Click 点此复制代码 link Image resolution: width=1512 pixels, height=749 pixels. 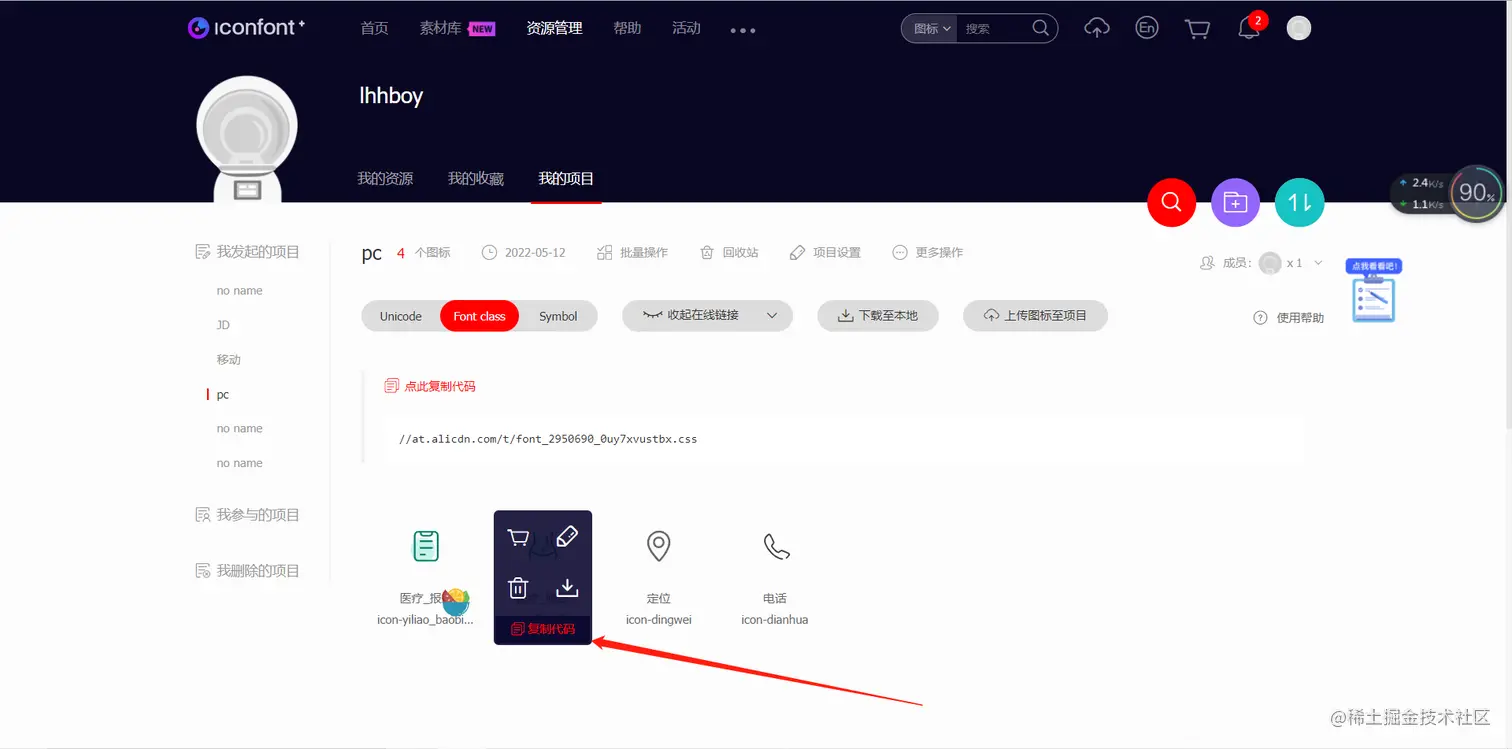(430, 386)
